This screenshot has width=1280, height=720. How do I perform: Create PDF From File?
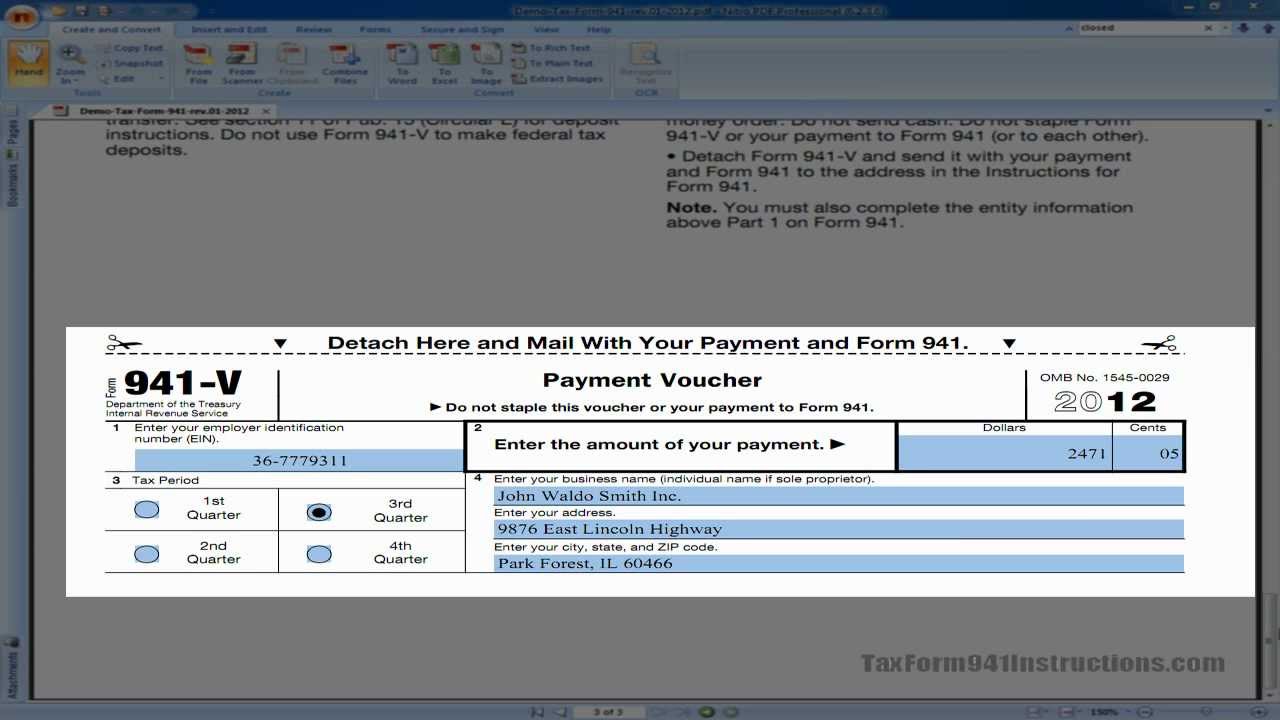point(198,63)
